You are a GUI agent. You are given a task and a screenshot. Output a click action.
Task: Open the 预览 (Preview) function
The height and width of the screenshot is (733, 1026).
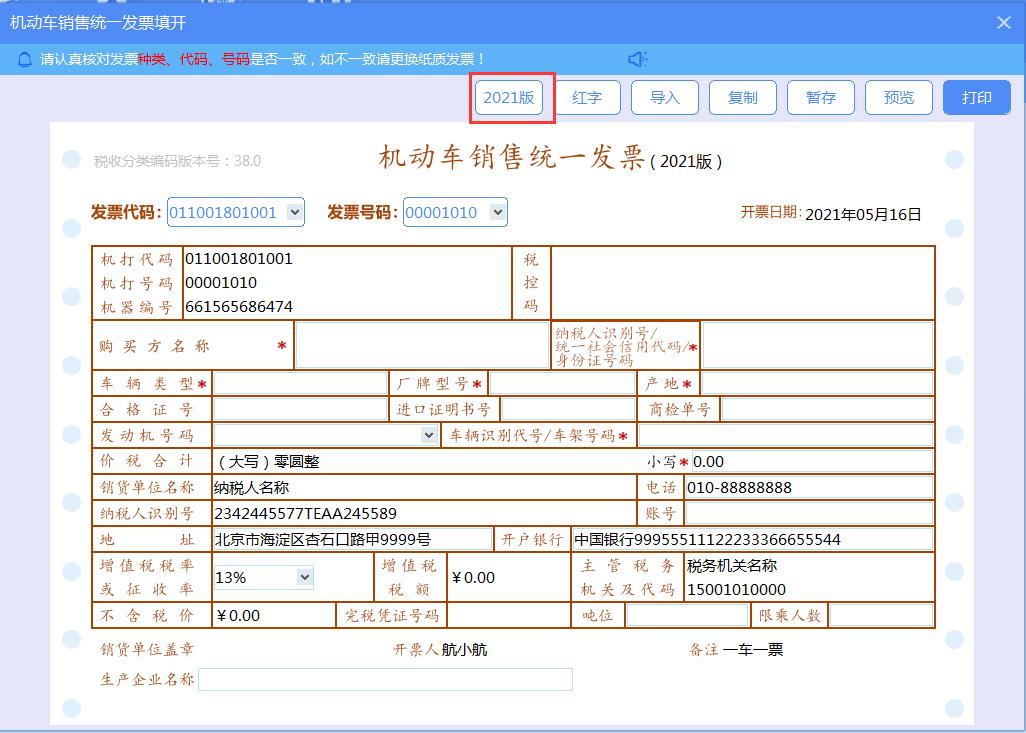point(898,97)
